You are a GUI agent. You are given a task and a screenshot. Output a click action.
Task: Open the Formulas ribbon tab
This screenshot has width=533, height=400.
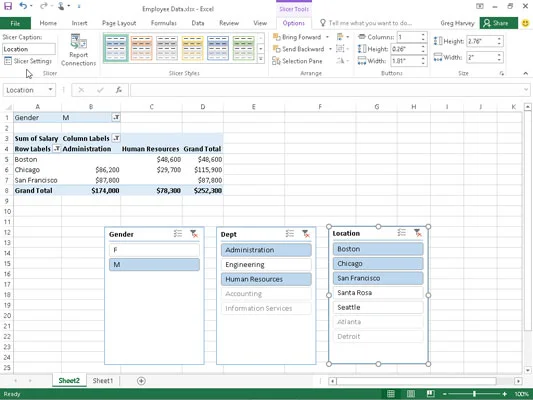(x=164, y=23)
